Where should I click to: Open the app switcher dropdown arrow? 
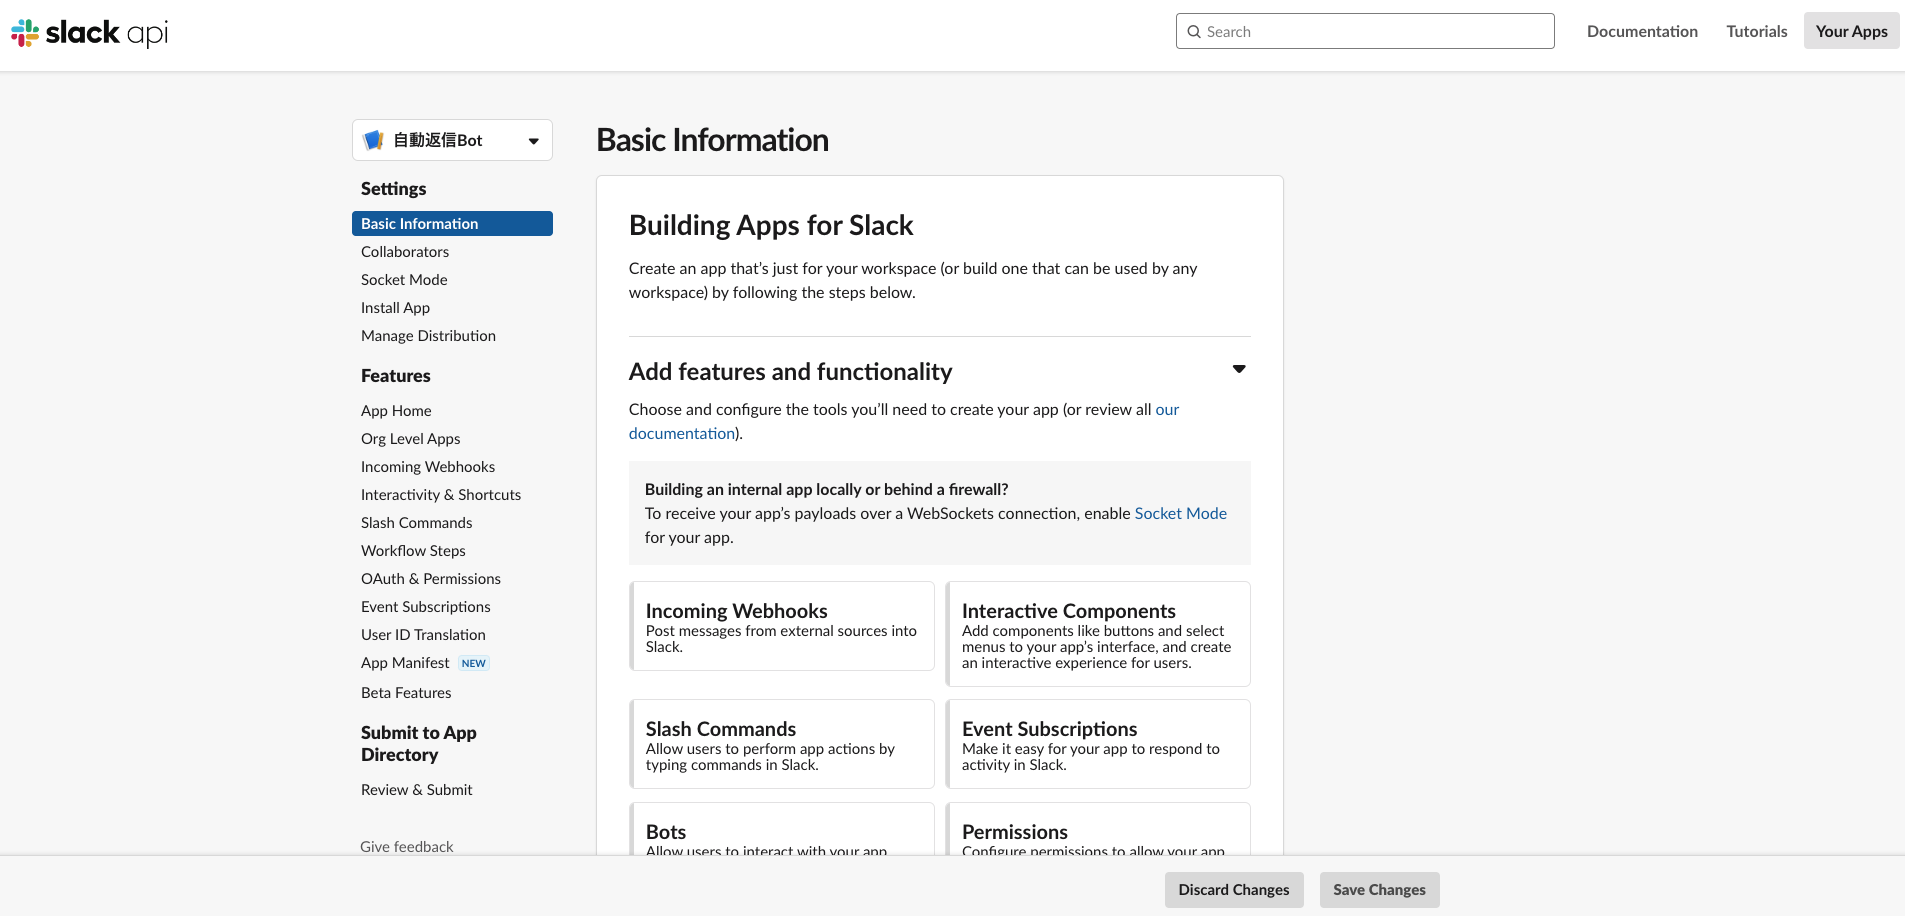[x=533, y=140]
